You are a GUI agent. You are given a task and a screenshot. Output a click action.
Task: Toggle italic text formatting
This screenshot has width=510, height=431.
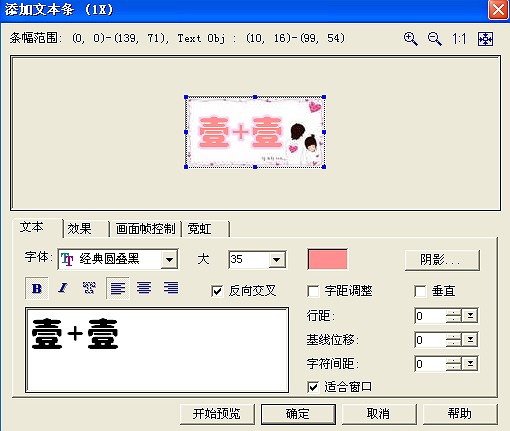(x=63, y=288)
